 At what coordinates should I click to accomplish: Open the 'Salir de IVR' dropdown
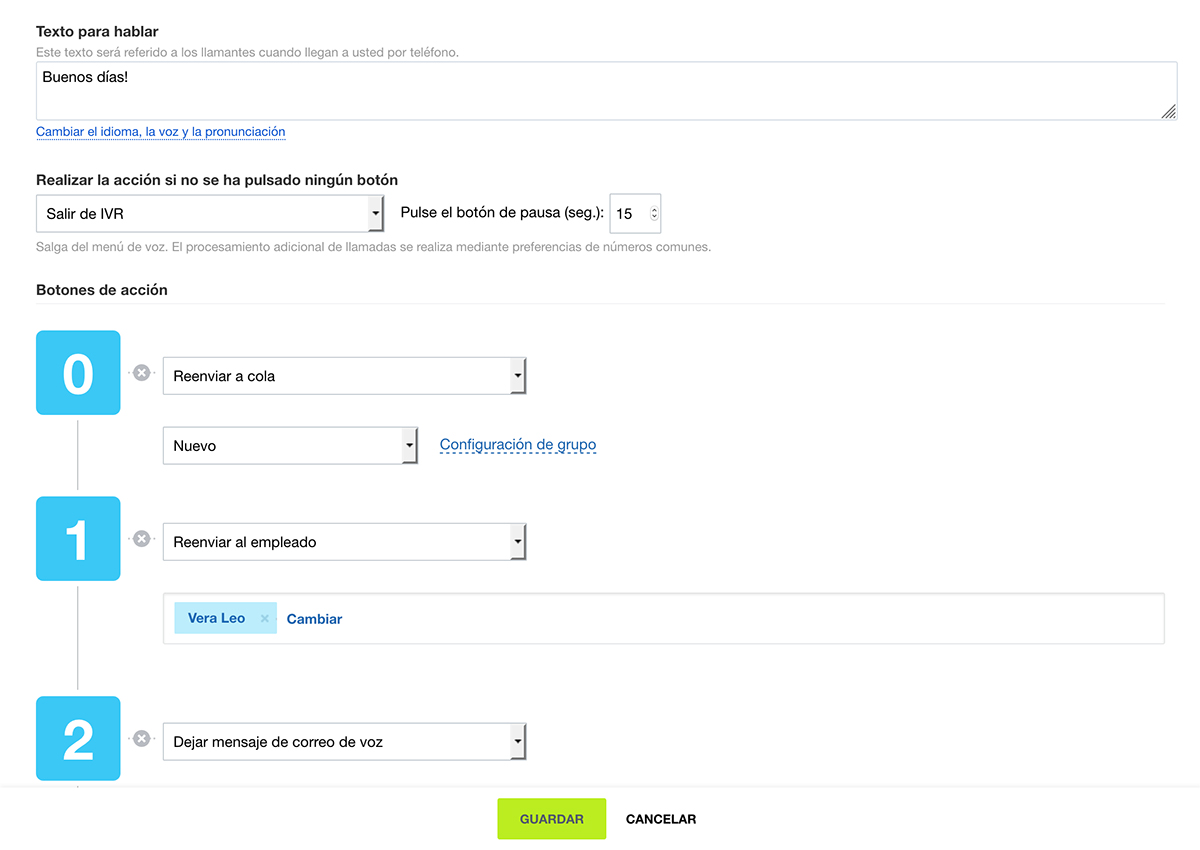coord(210,214)
